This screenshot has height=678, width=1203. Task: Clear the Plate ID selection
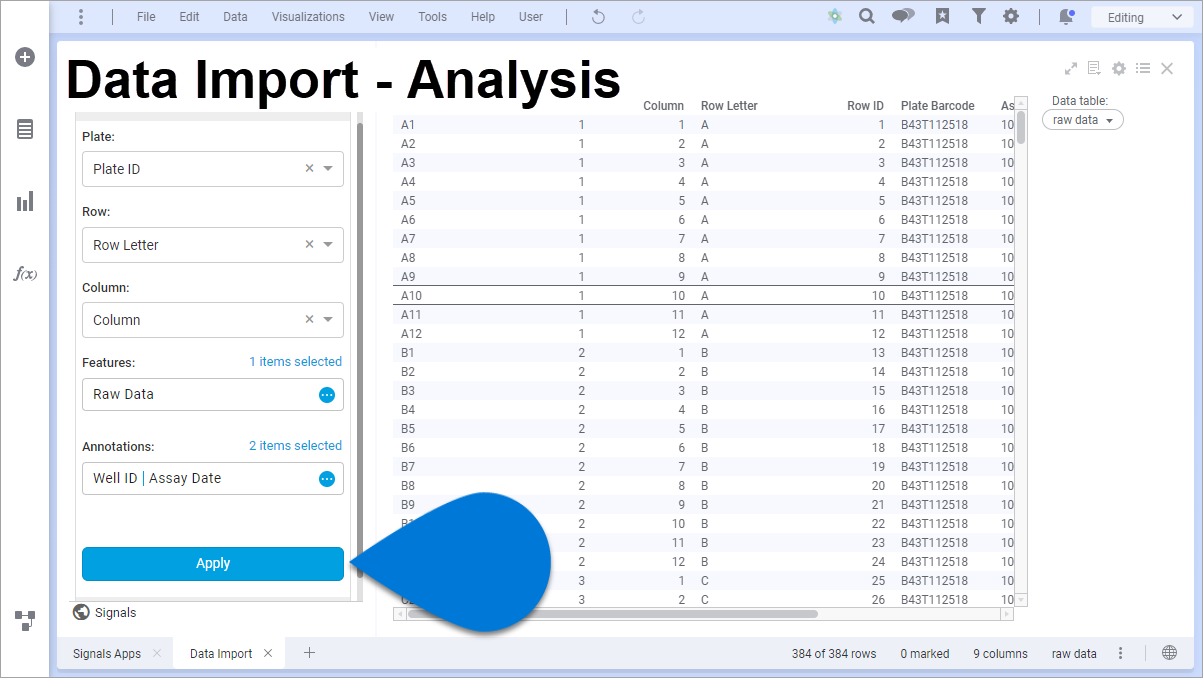tap(309, 169)
